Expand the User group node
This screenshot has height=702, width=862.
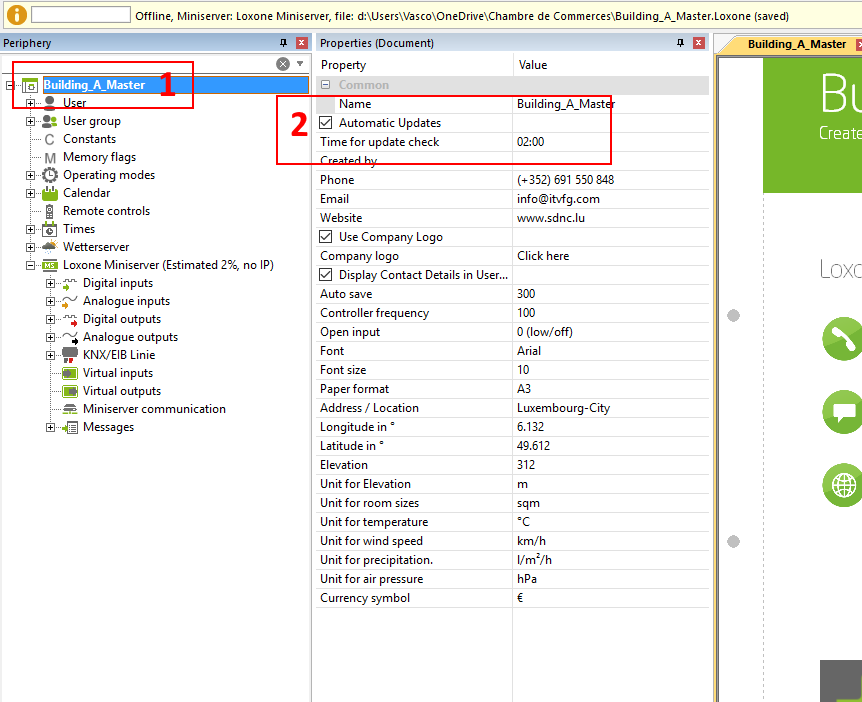pos(30,121)
